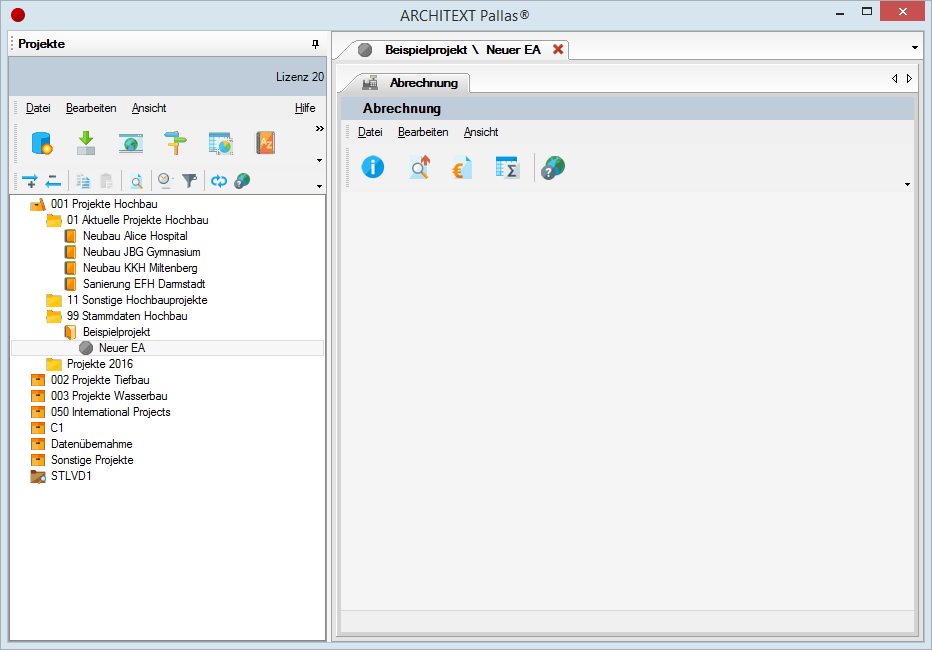Click the euro document icon
Viewport: 932px width, 650px height.
pyautogui.click(x=462, y=167)
